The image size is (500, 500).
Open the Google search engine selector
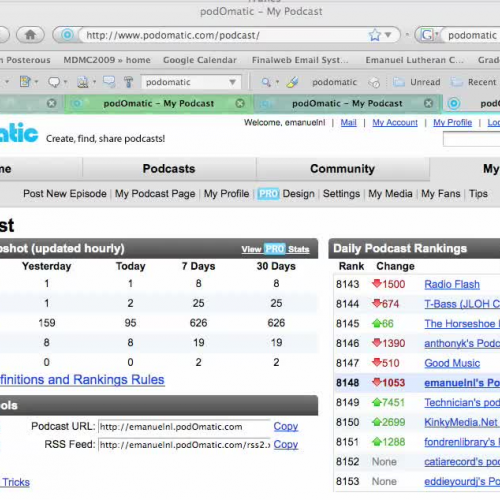point(429,35)
